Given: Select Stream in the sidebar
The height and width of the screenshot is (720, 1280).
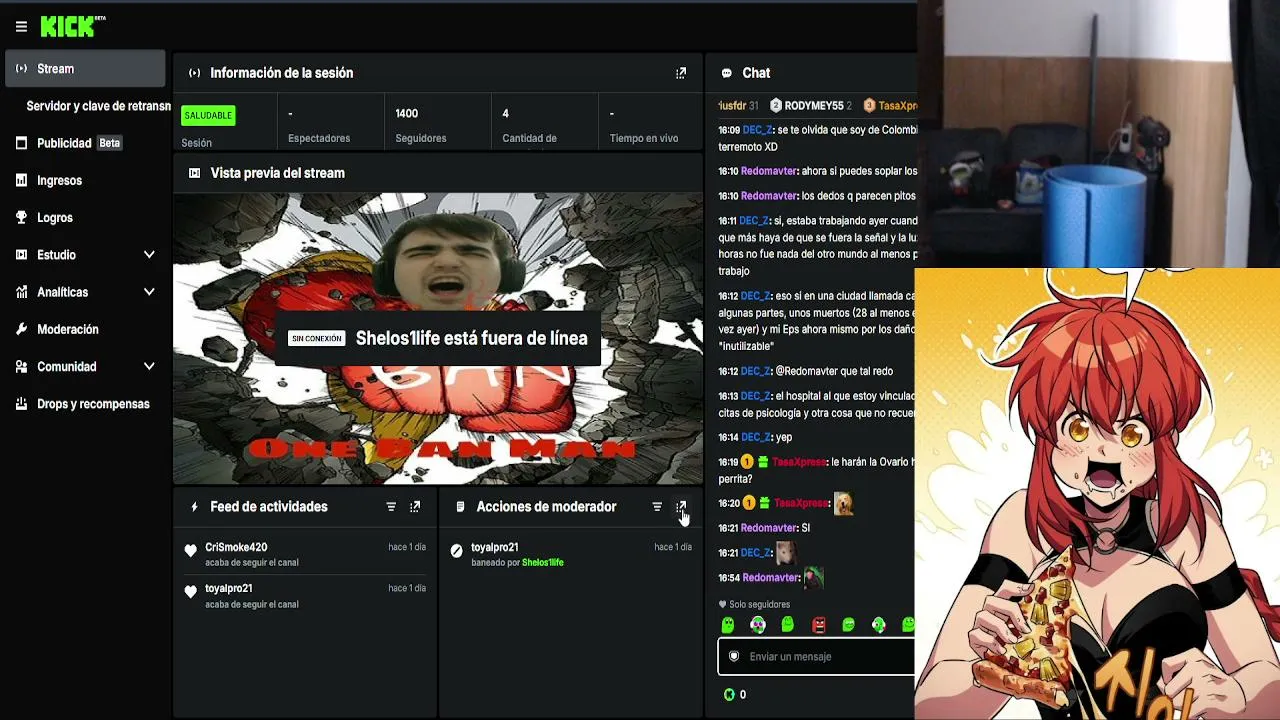Looking at the screenshot, I should click(x=85, y=69).
